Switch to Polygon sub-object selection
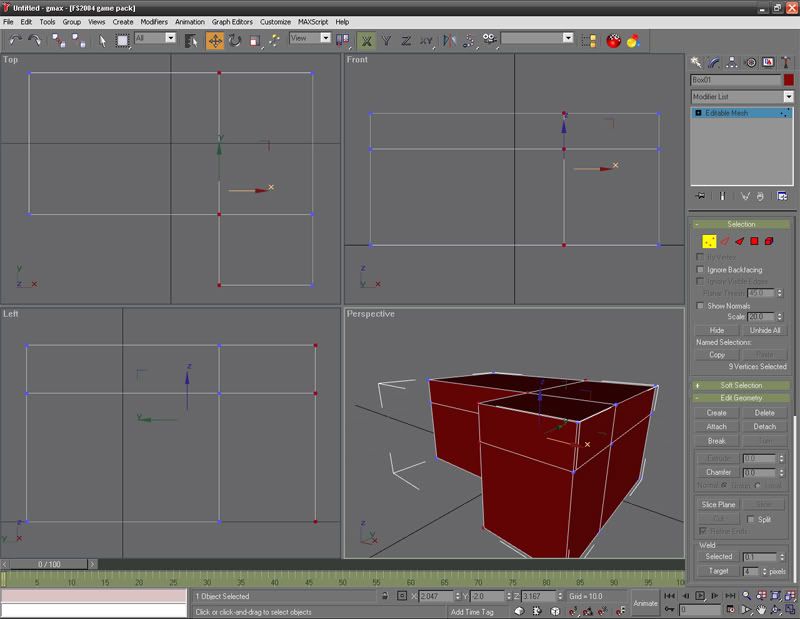 (x=754, y=241)
